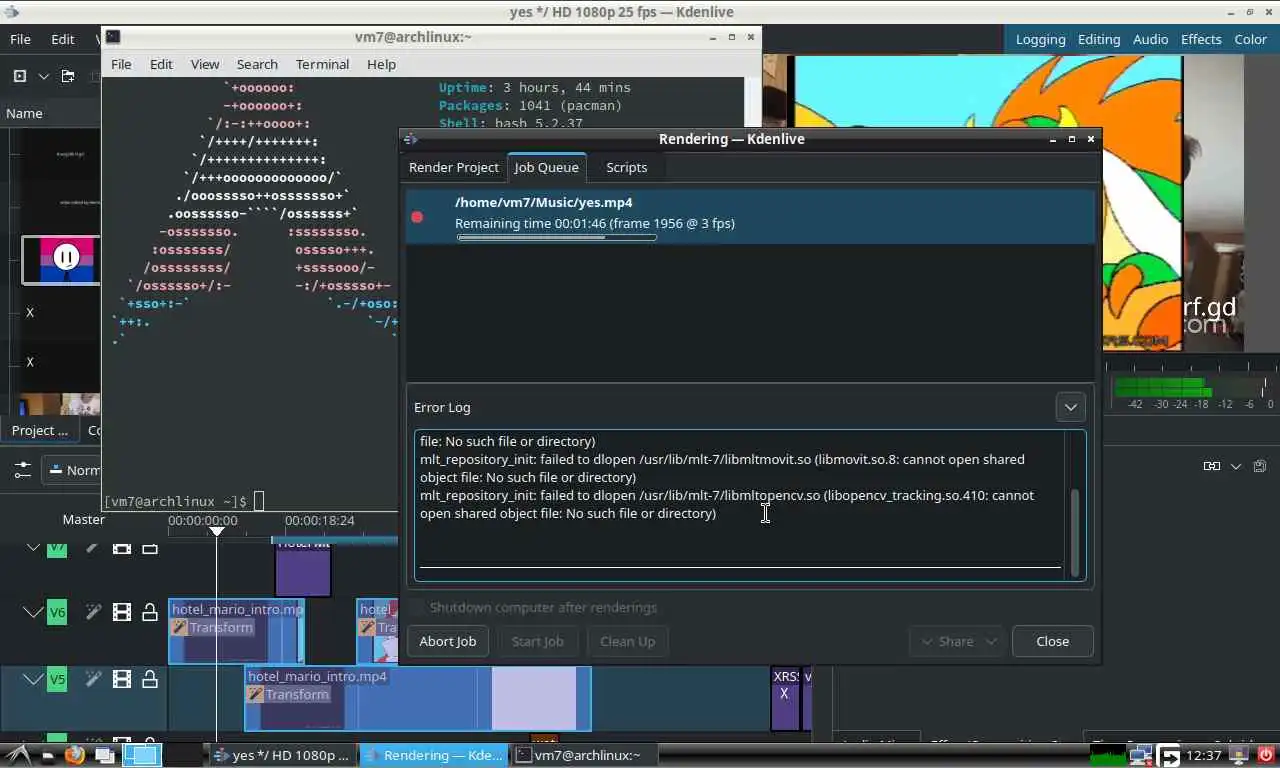1280x768 pixels.
Task: Hide video on track V7 with the film icon
Action: 122,548
